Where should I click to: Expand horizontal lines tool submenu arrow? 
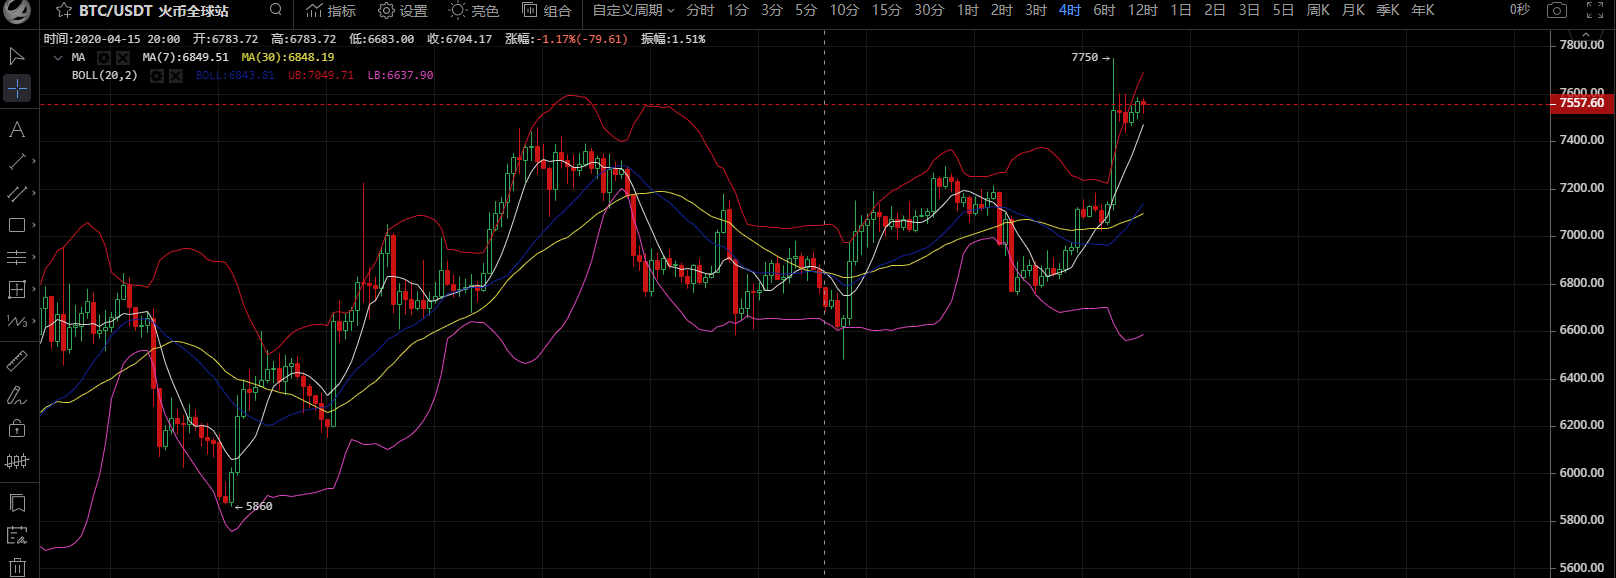click(34, 257)
